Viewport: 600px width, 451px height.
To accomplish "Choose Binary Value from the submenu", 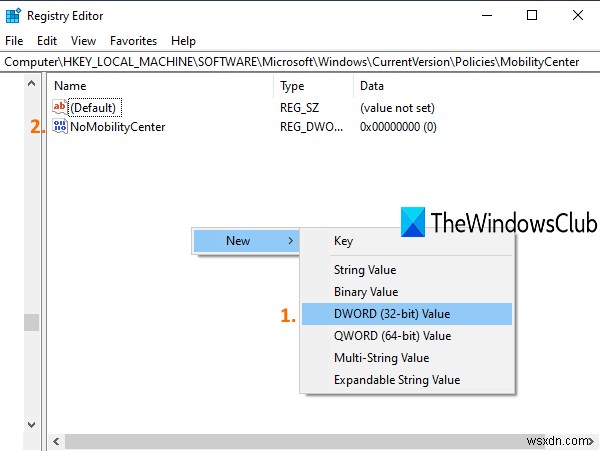I will pyautogui.click(x=407, y=292).
